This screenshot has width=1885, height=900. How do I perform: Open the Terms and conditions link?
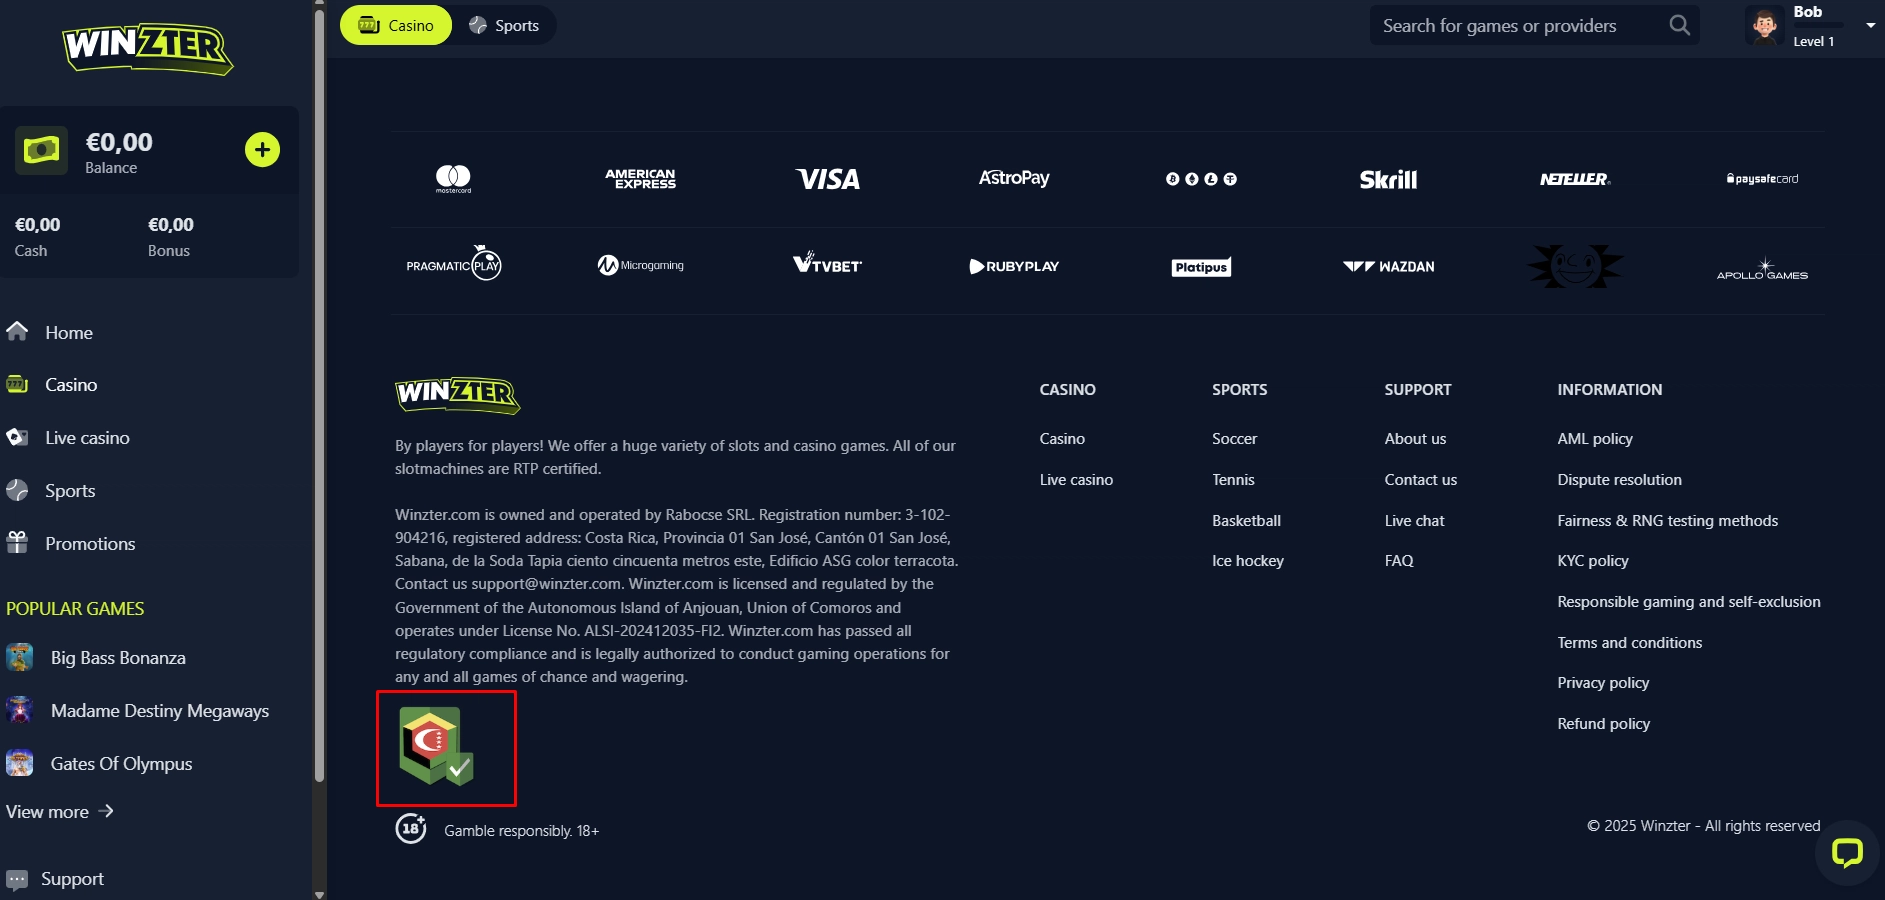pyautogui.click(x=1629, y=643)
